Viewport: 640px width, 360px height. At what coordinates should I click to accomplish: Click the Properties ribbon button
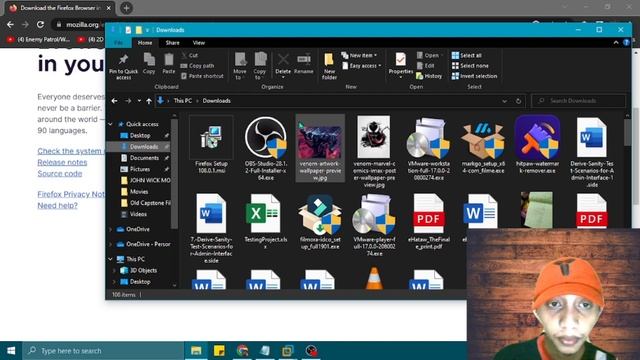(x=400, y=65)
